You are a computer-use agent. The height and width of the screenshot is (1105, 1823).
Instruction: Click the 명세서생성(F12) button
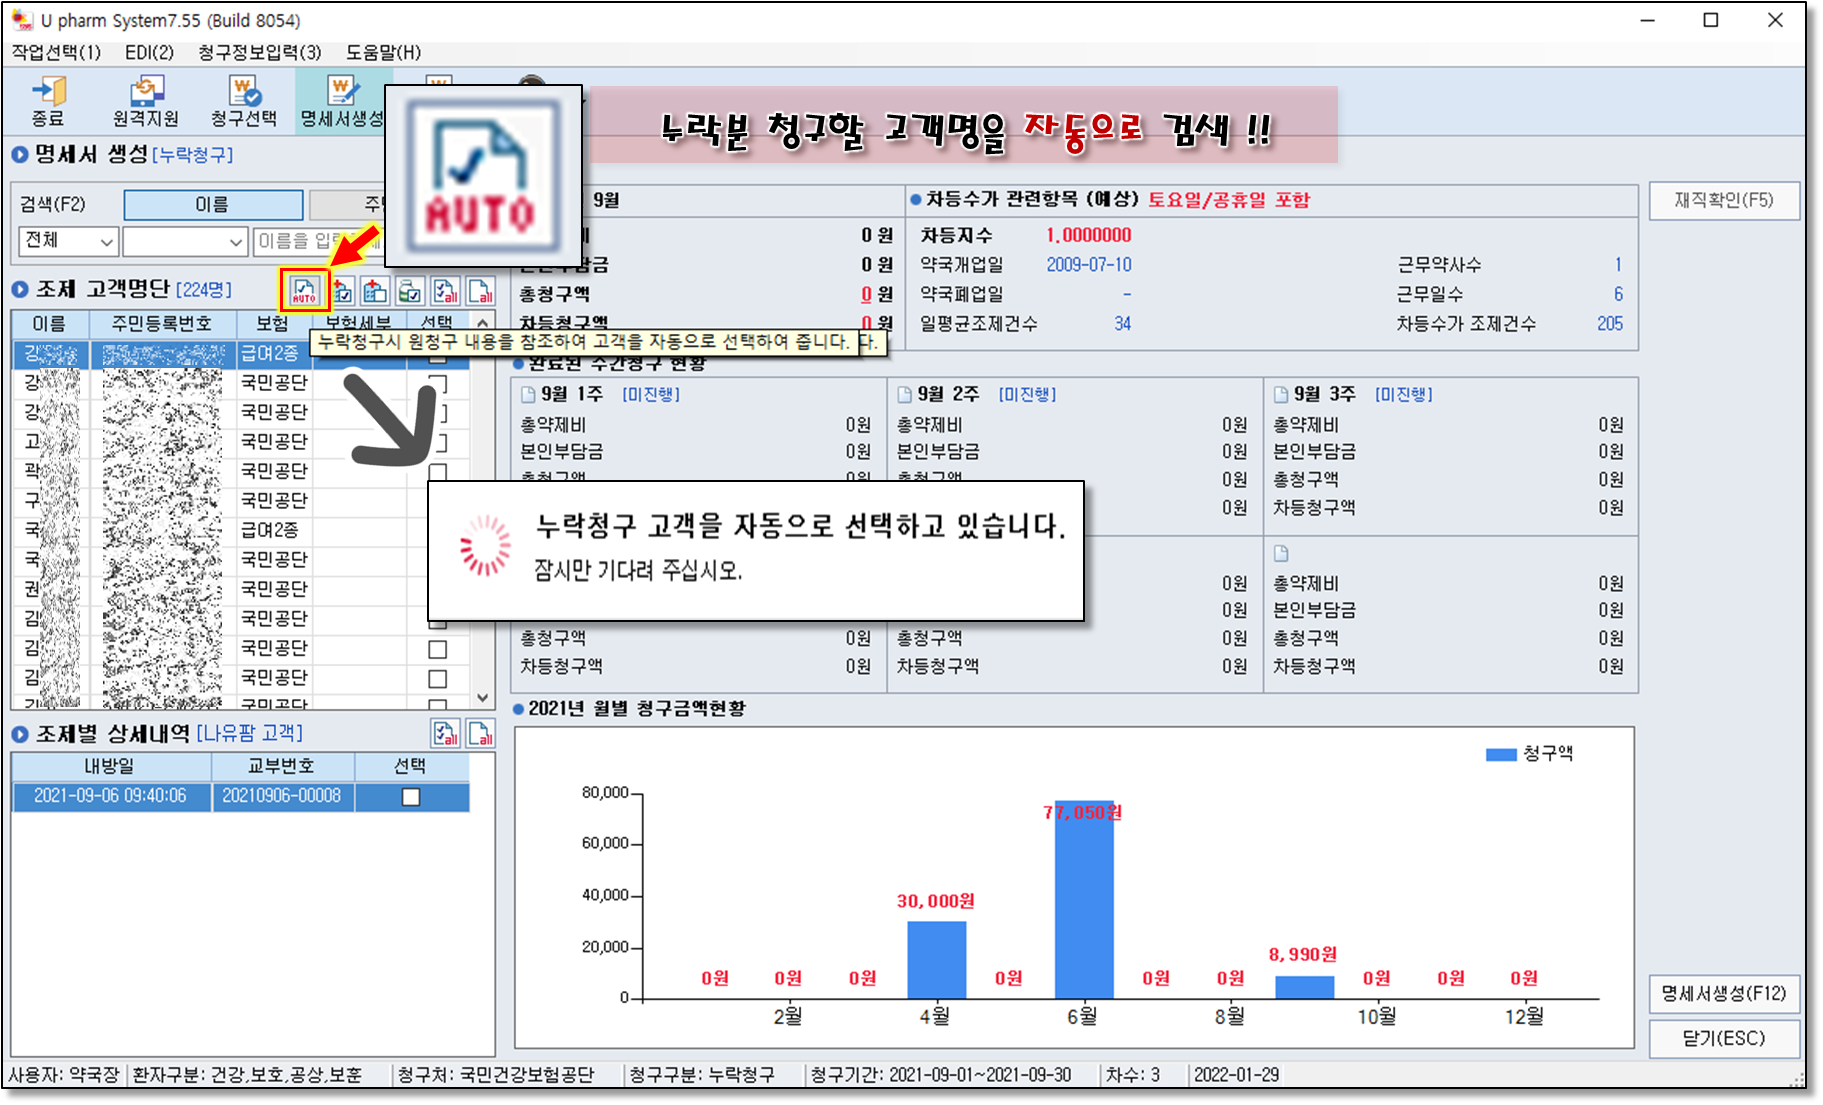click(x=1723, y=993)
